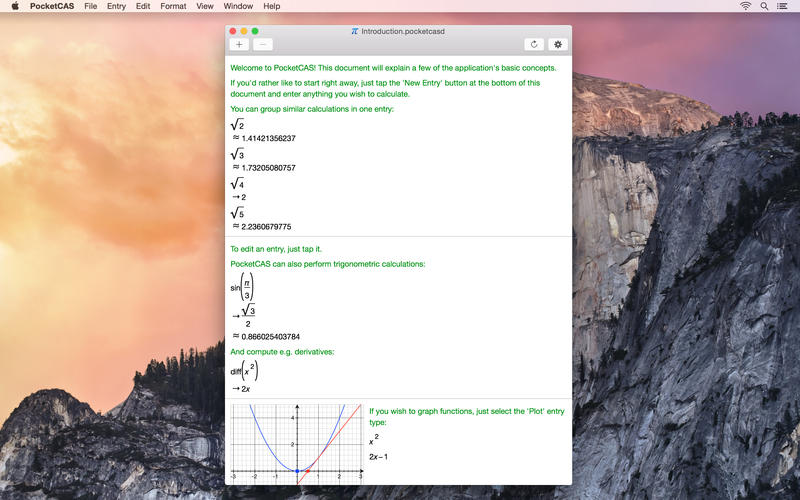
Task: Open Spotlight search magnifier icon
Action: point(764,6)
